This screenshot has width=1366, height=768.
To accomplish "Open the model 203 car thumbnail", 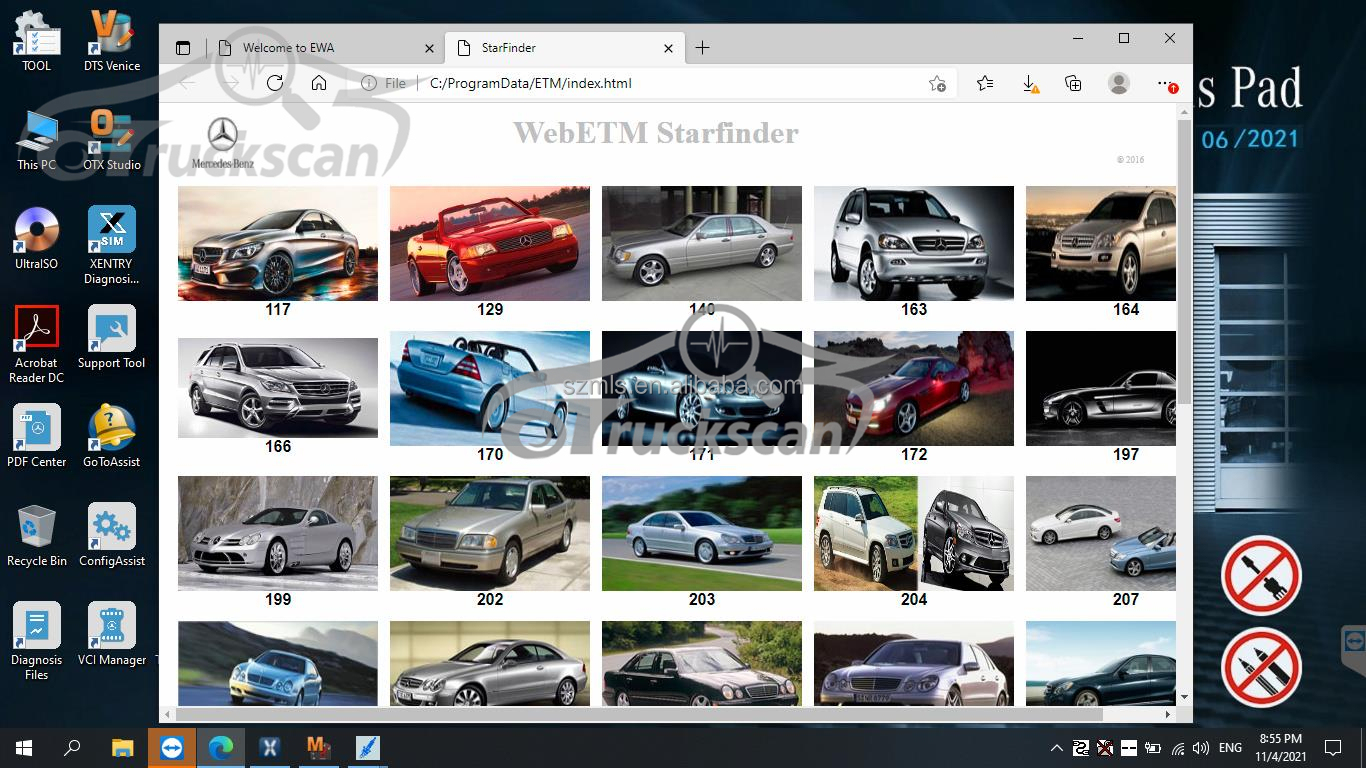I will coord(702,533).
